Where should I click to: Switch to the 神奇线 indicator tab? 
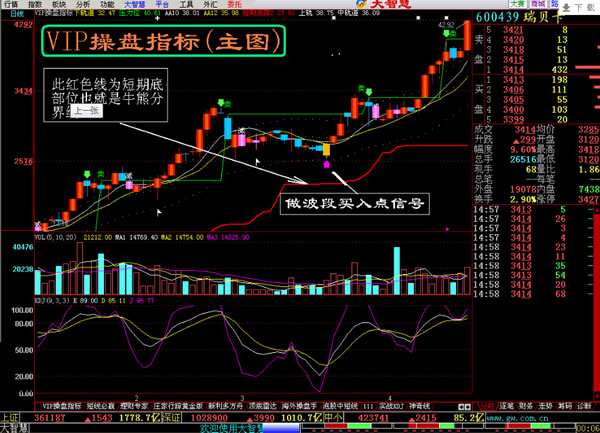[419, 406]
